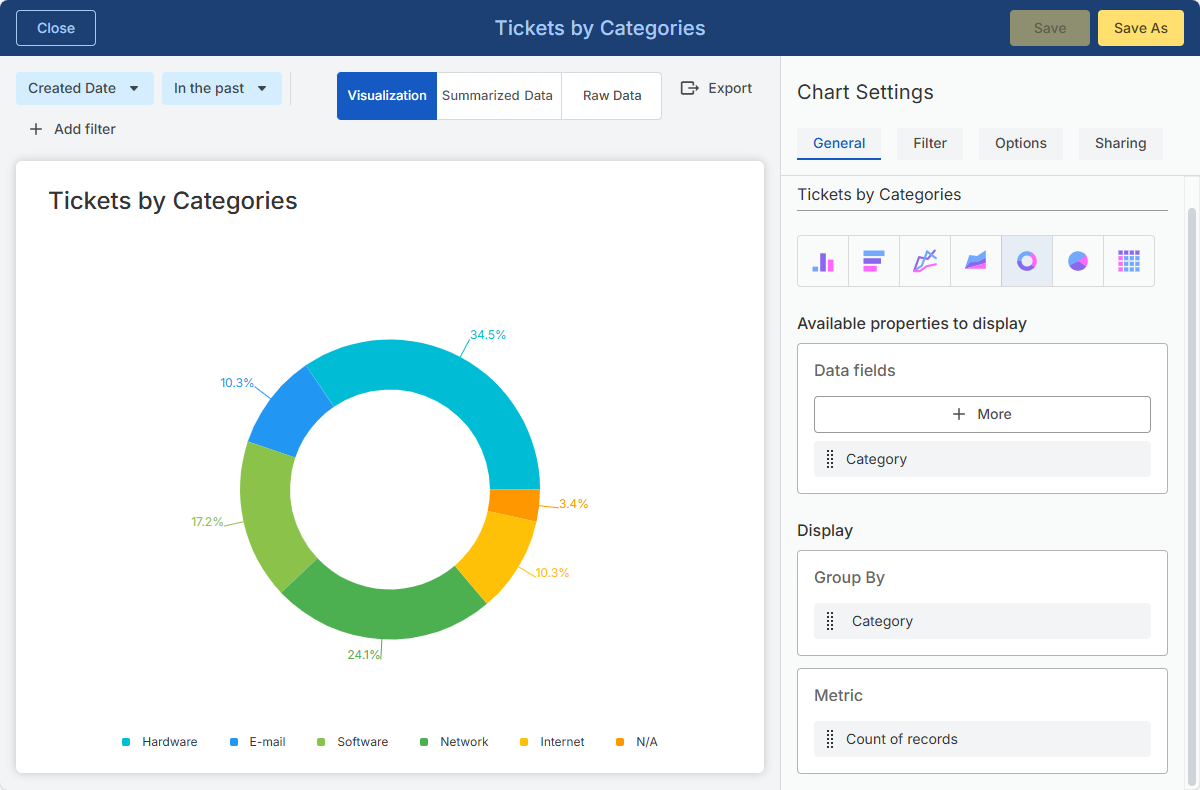1200x790 pixels.
Task: Select the table grid chart type icon
Action: 1129,261
